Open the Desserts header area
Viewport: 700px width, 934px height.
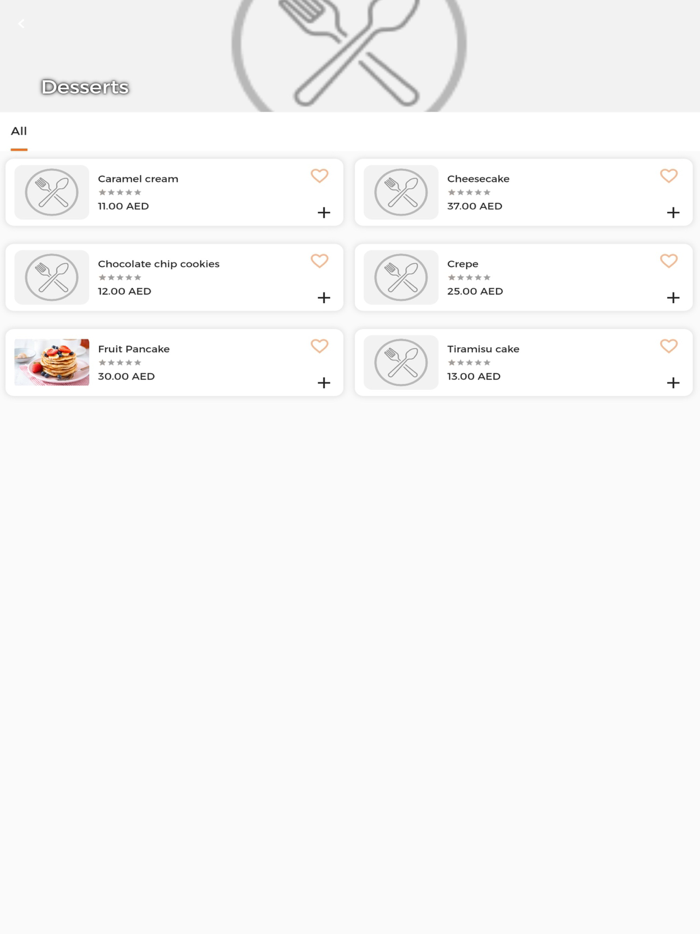coord(85,87)
